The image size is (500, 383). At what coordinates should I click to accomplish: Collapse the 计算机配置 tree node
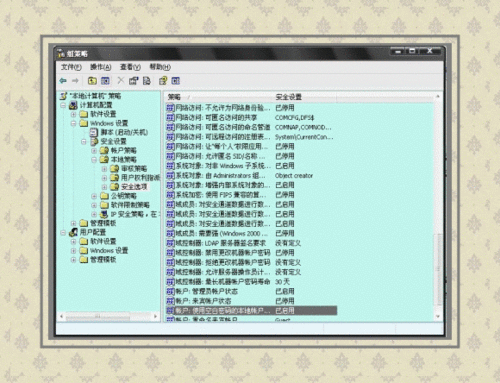(x=63, y=105)
